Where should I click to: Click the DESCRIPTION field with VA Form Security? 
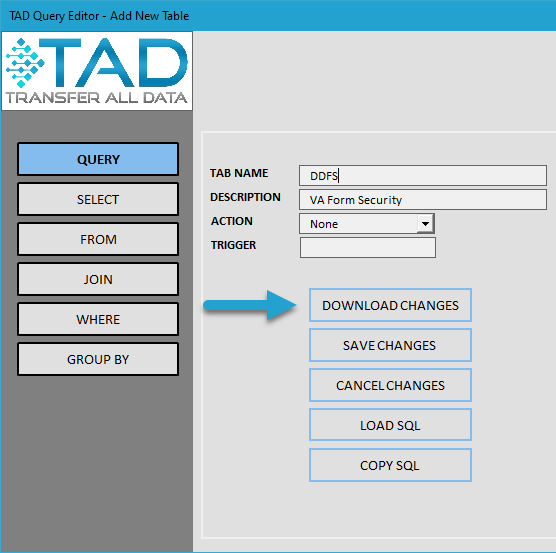423,200
